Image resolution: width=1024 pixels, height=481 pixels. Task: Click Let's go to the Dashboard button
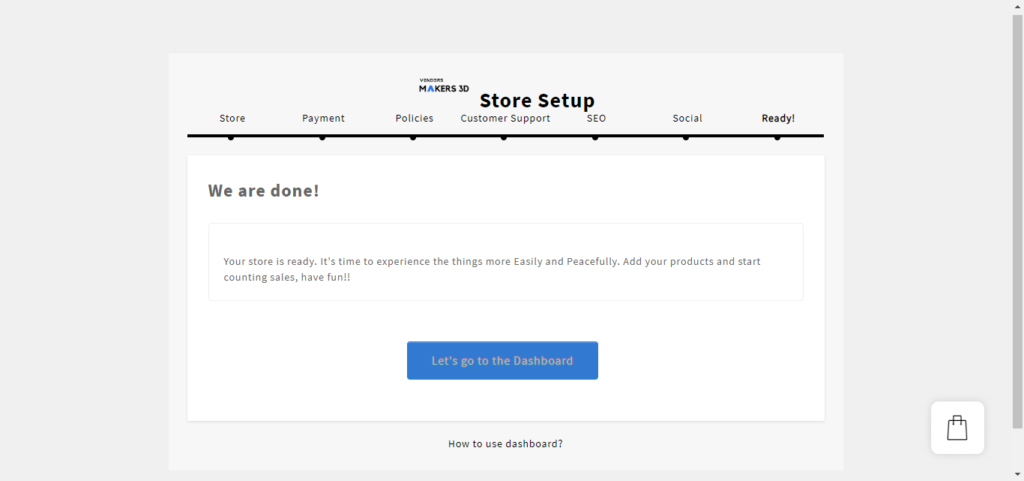pos(502,360)
